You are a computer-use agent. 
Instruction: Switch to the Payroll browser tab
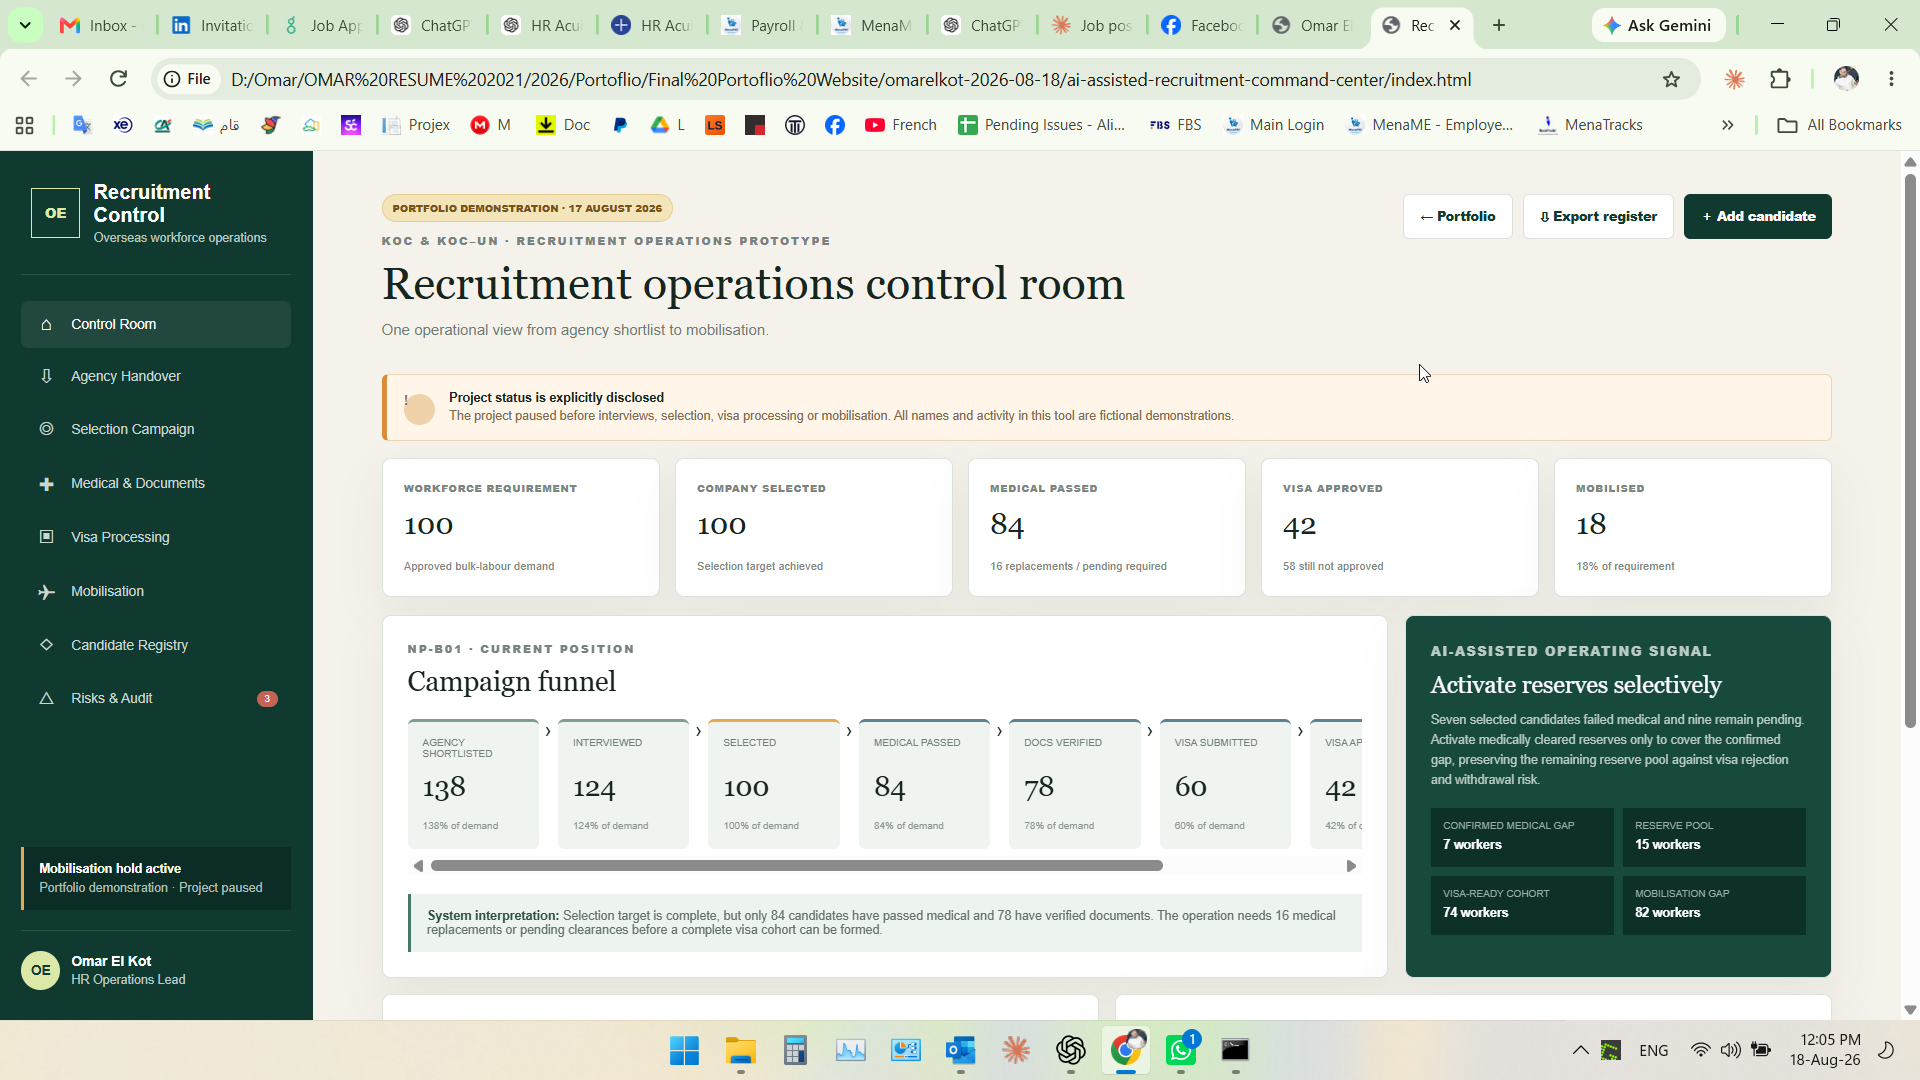click(x=760, y=25)
